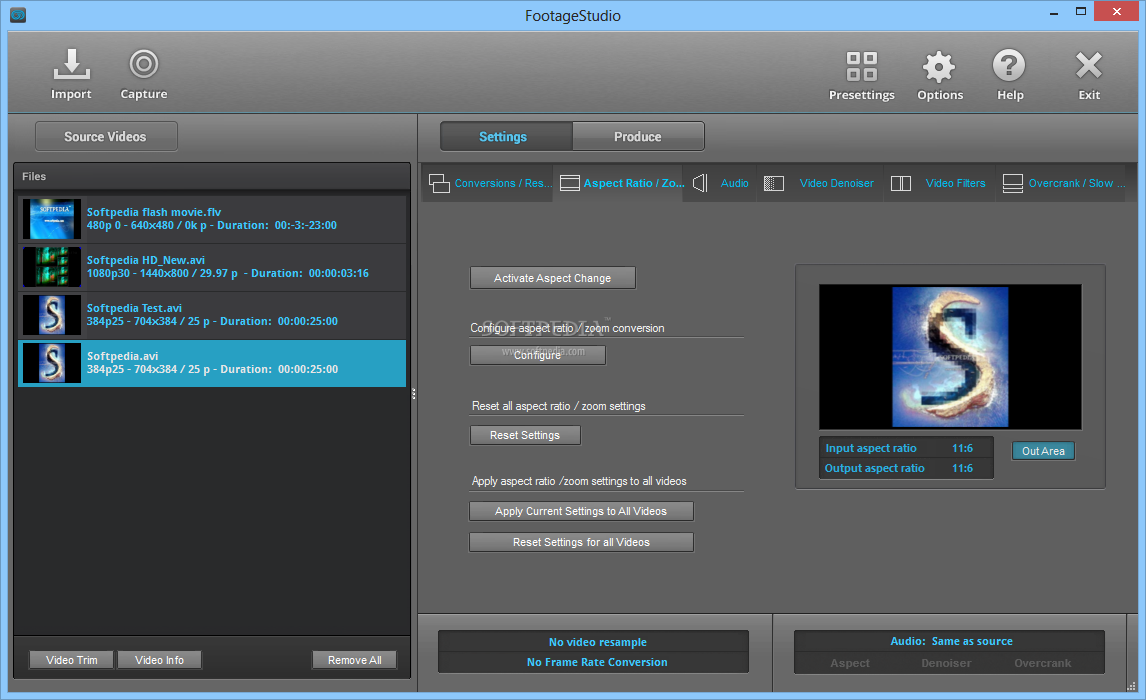Click the Audio speaker icon
The image size is (1146, 700).
pos(700,183)
